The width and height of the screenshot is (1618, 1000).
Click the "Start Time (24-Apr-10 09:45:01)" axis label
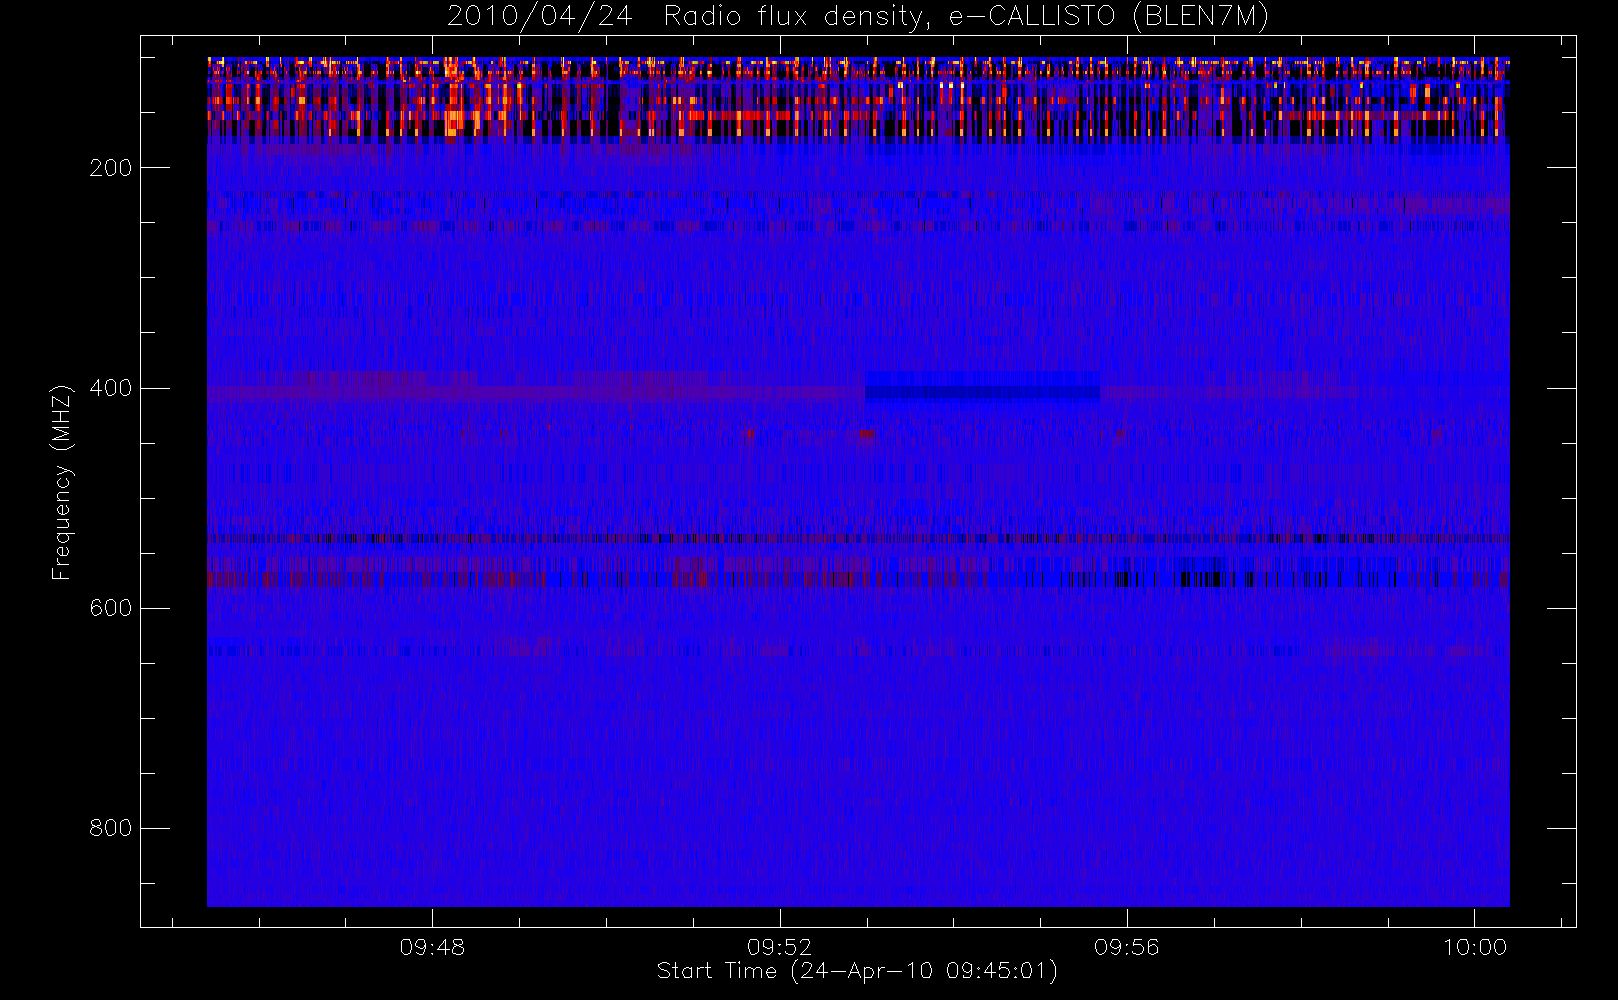pos(857,971)
